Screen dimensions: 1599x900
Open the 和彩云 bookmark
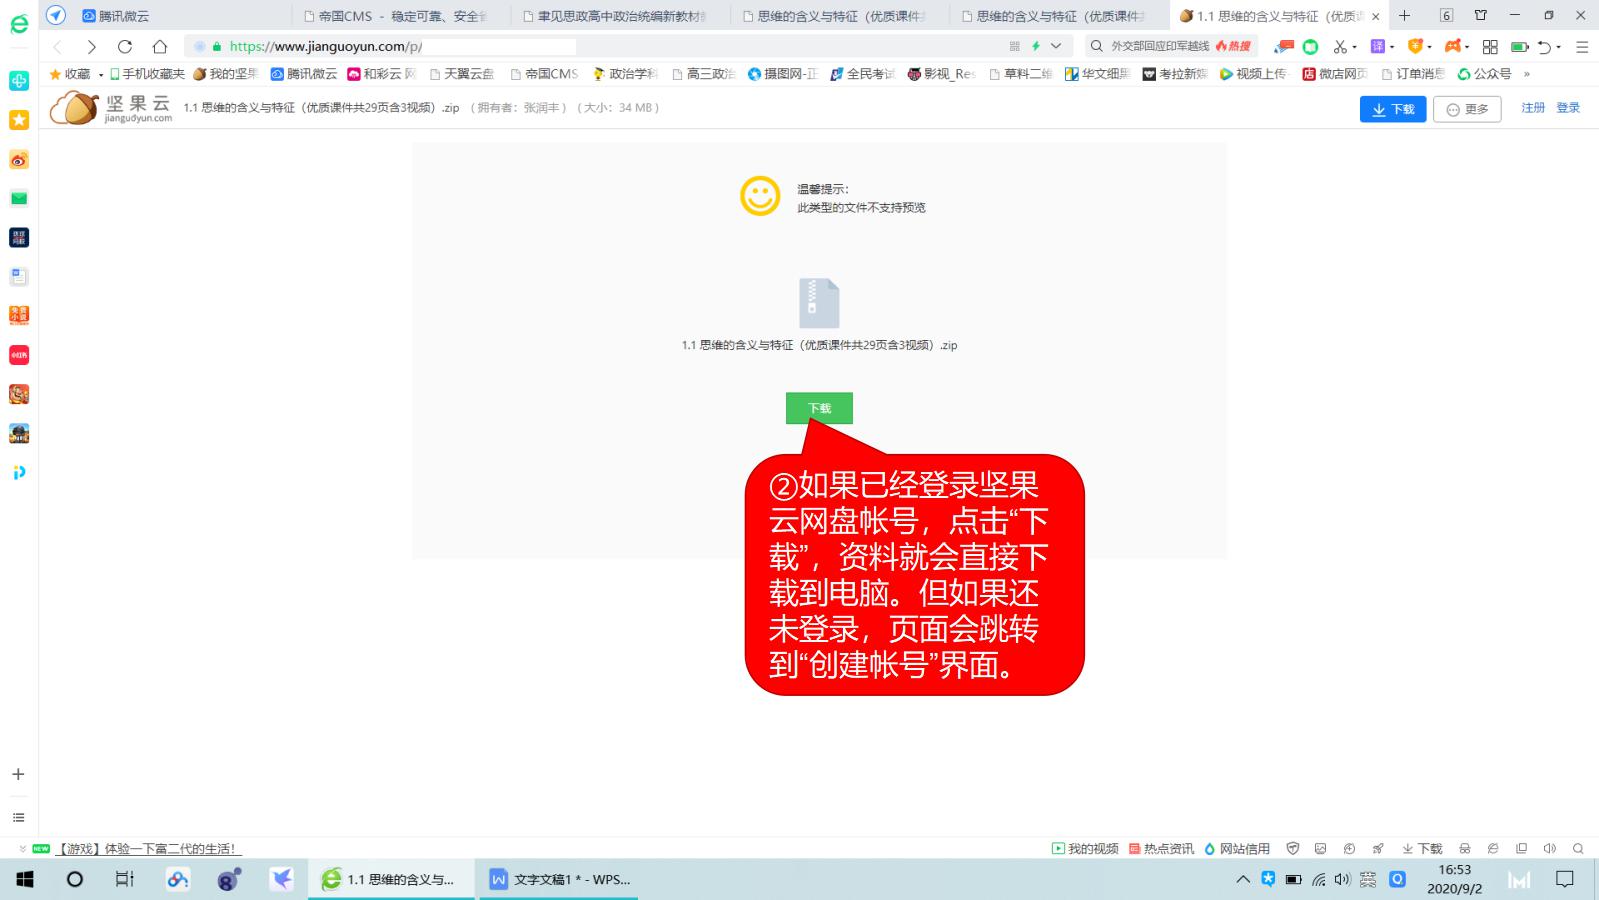pyautogui.click(x=381, y=74)
